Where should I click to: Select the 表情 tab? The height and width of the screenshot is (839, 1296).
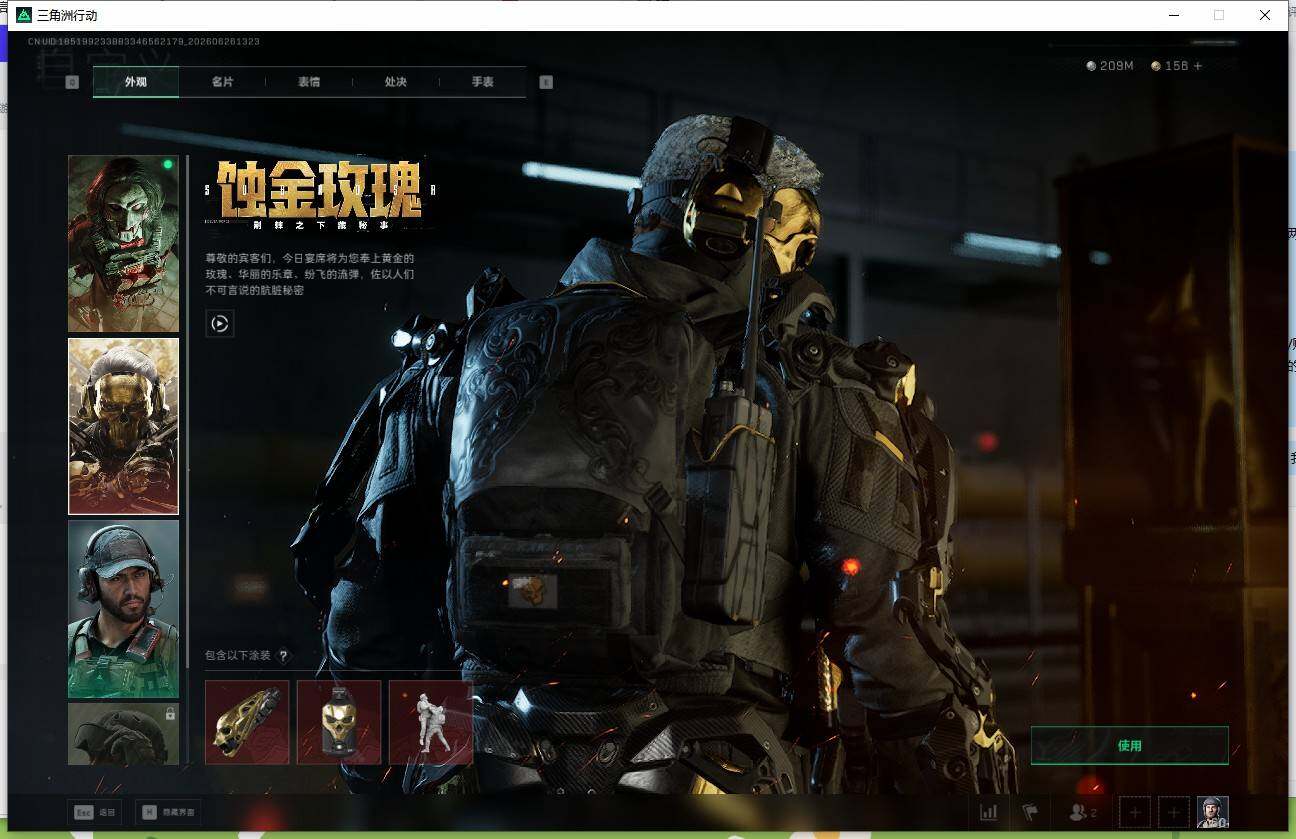[x=309, y=82]
